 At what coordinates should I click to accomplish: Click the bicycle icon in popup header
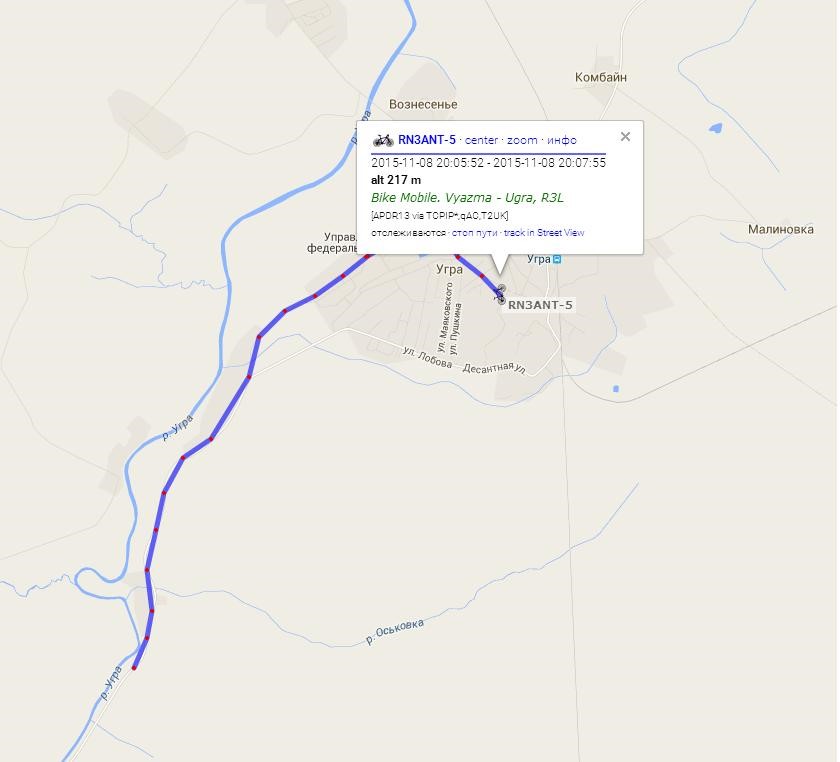pyautogui.click(x=383, y=140)
